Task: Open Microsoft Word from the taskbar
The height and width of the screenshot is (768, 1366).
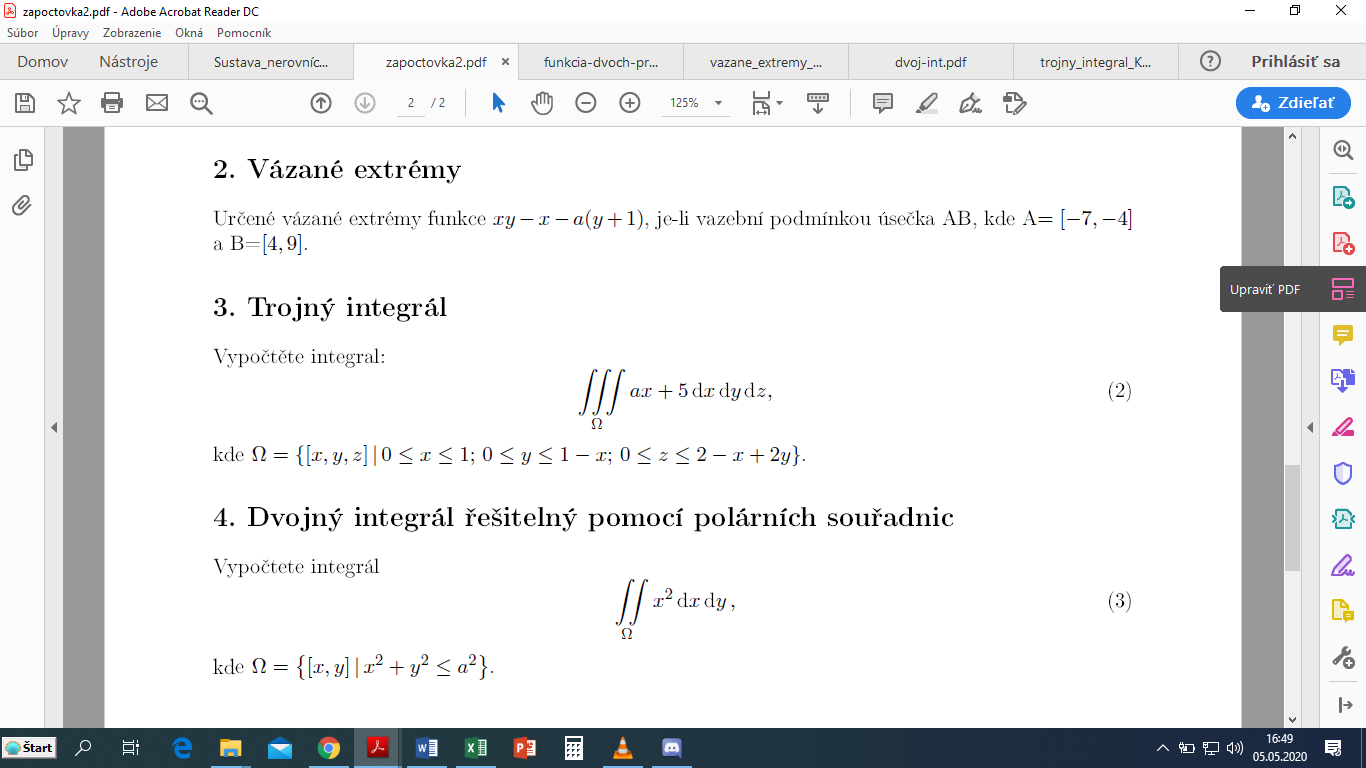Action: point(426,748)
